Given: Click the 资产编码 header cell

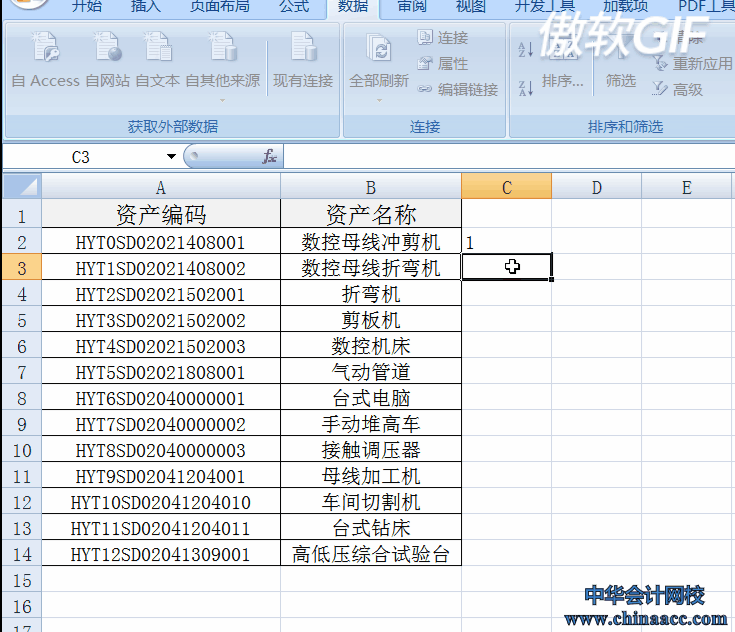Looking at the screenshot, I should click(x=161, y=215).
